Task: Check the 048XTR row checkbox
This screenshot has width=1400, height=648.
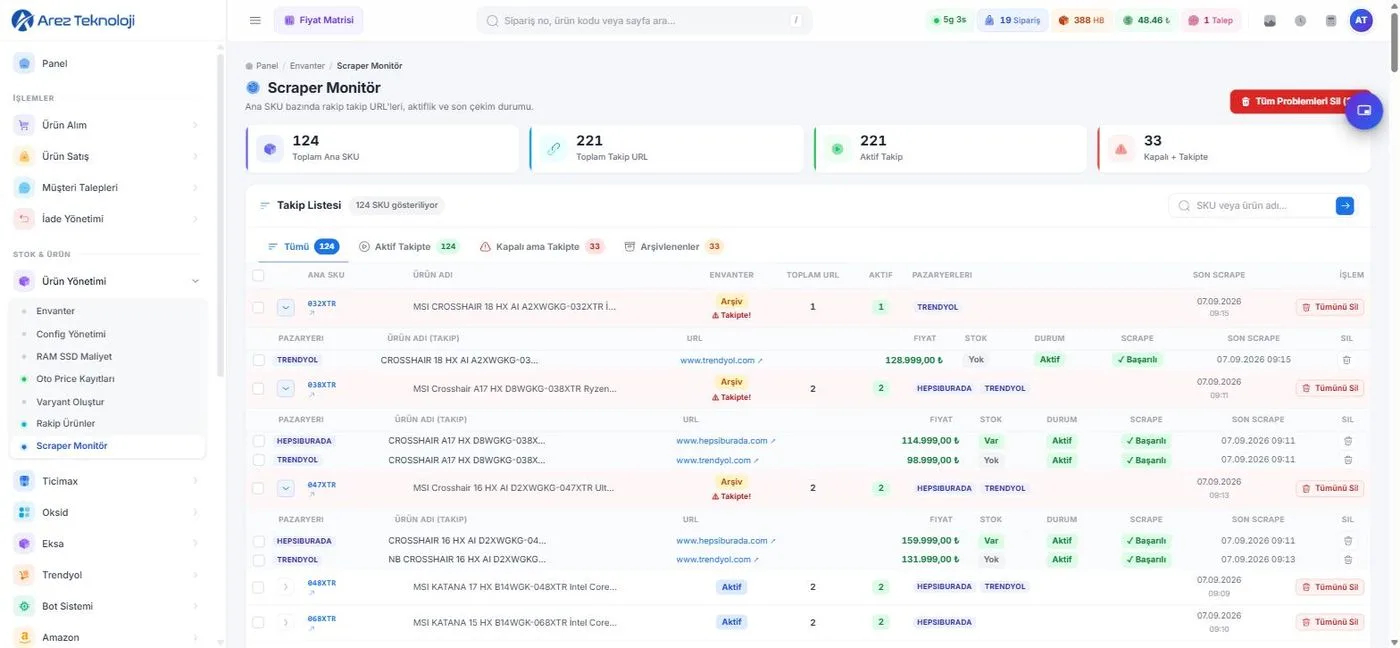Action: pyautogui.click(x=258, y=587)
